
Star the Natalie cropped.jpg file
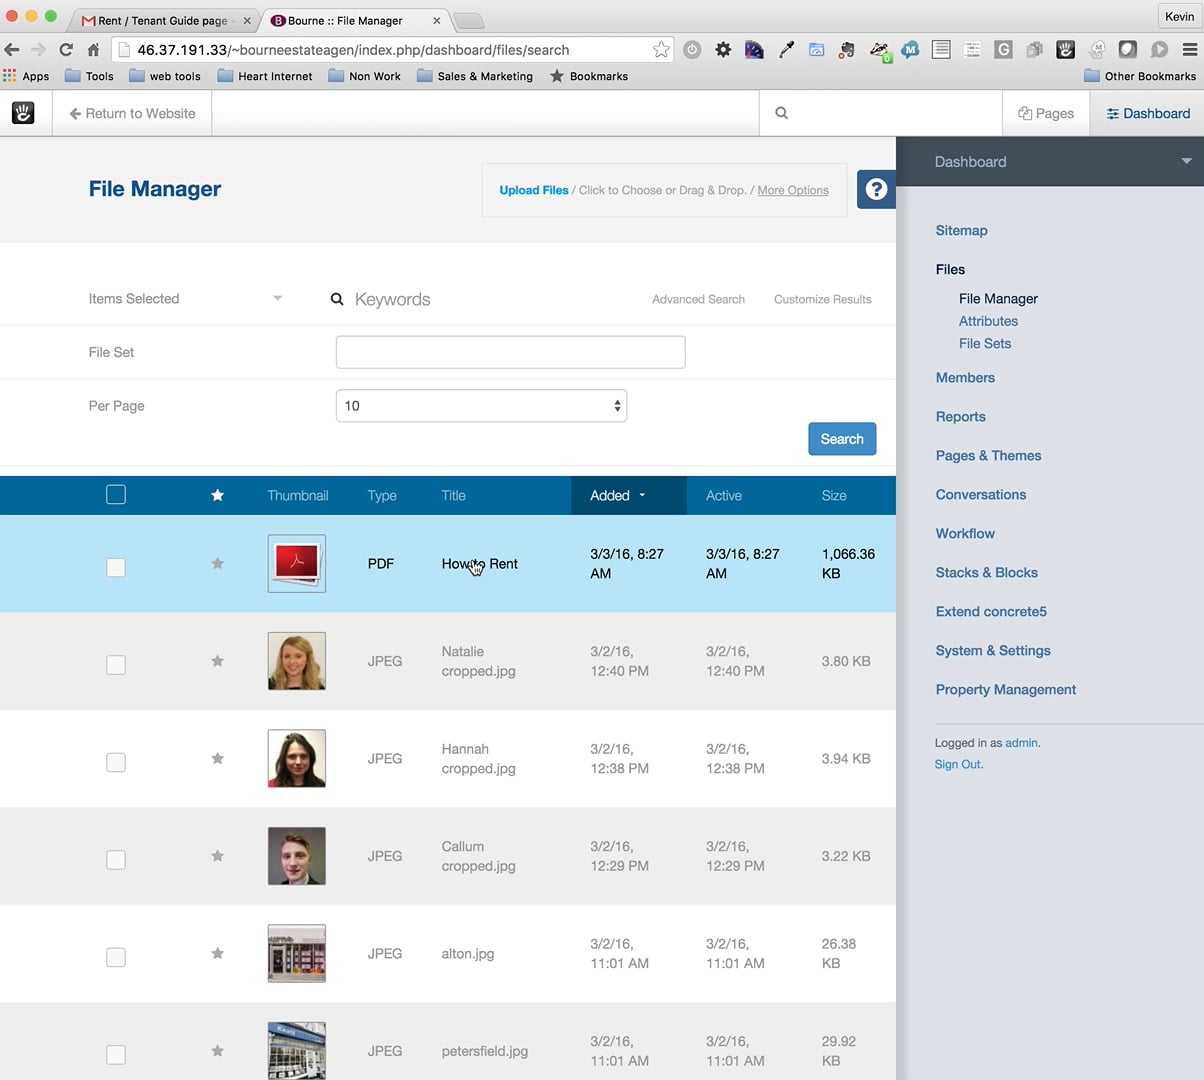pyautogui.click(x=217, y=661)
